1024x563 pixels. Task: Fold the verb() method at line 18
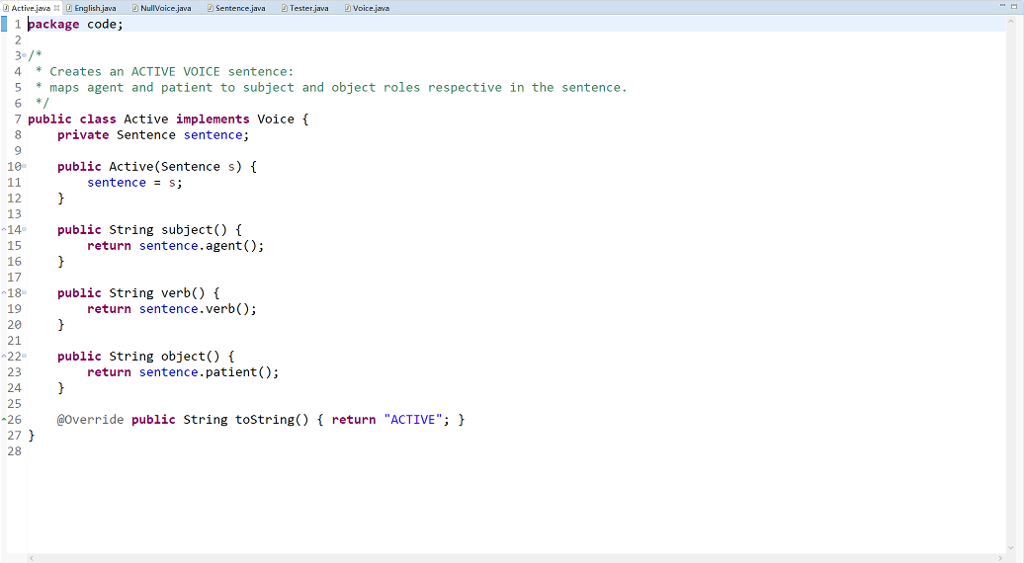[x=23, y=293]
